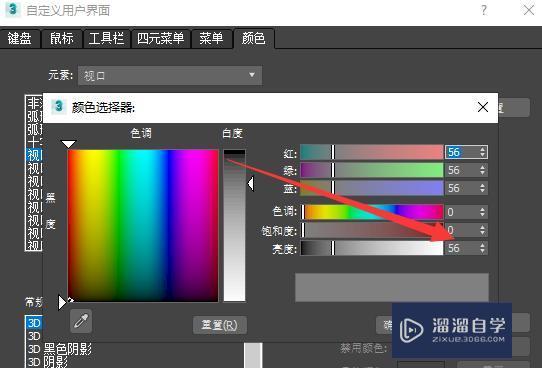542x368 pixels.
Task: Close the 颜色选择器 dialog
Action: (x=483, y=107)
